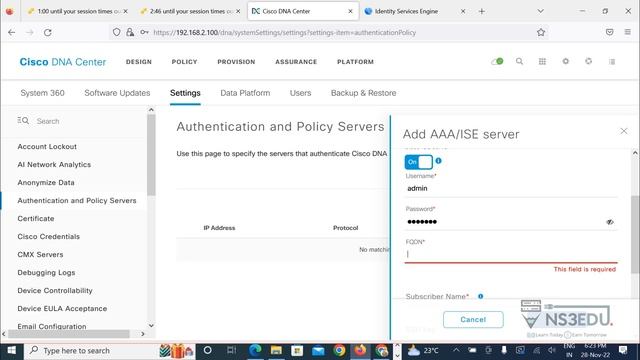This screenshot has width=640, height=360.
Task: Open the Users tab
Action: click(x=300, y=93)
